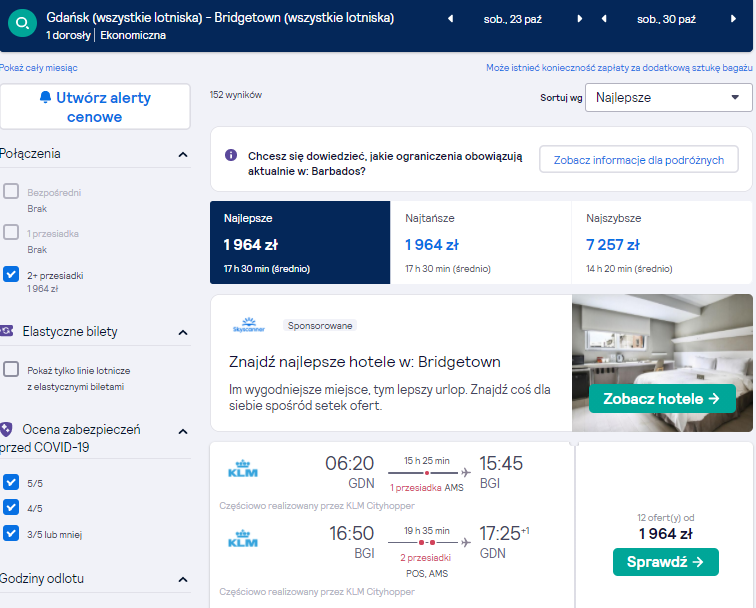Click Sprawdź button for KLM offer
The width and height of the screenshot is (756, 608).
[x=665, y=562]
